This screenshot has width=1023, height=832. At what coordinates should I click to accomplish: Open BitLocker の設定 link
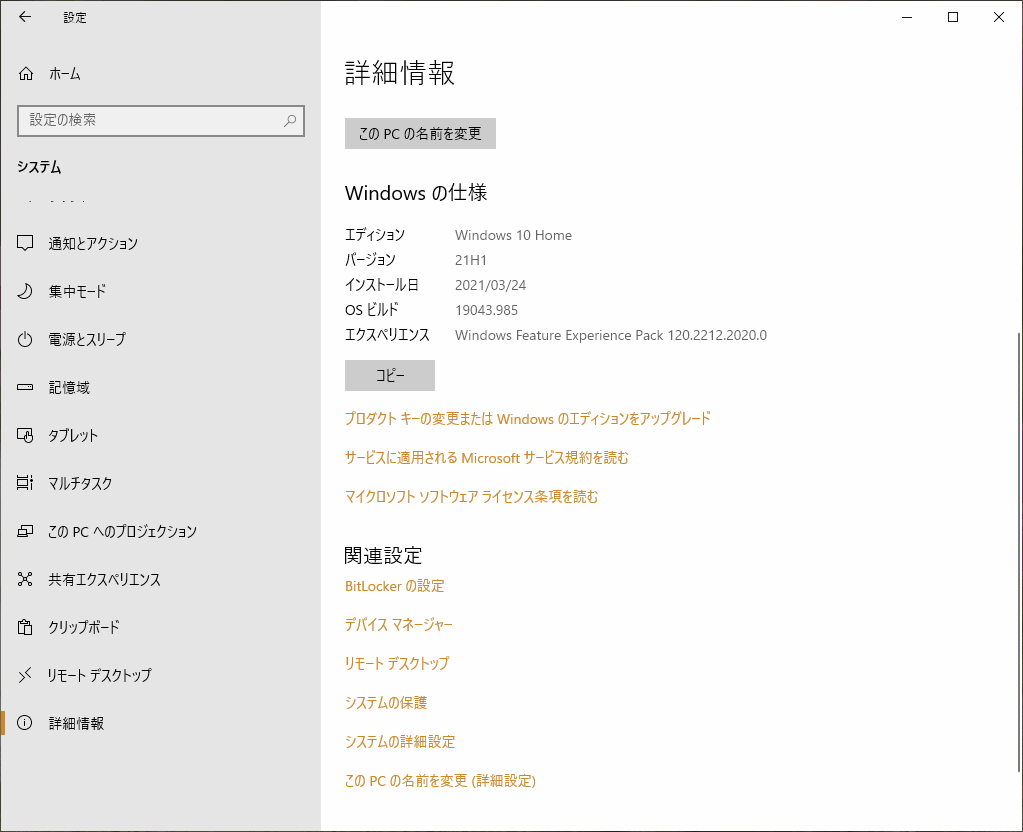[394, 586]
